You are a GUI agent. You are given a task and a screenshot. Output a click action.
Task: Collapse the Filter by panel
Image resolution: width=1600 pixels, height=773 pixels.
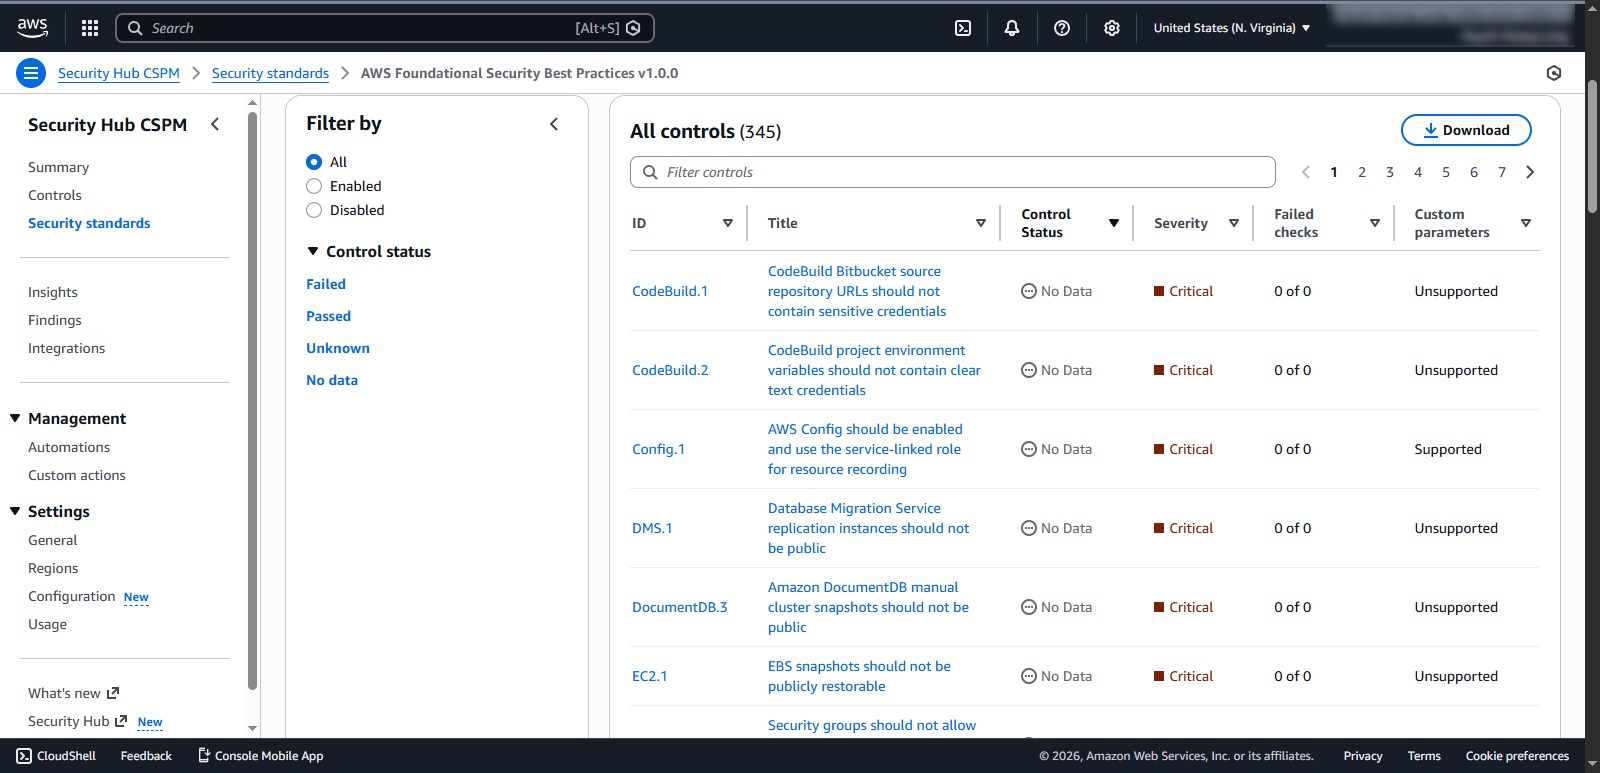tap(554, 124)
